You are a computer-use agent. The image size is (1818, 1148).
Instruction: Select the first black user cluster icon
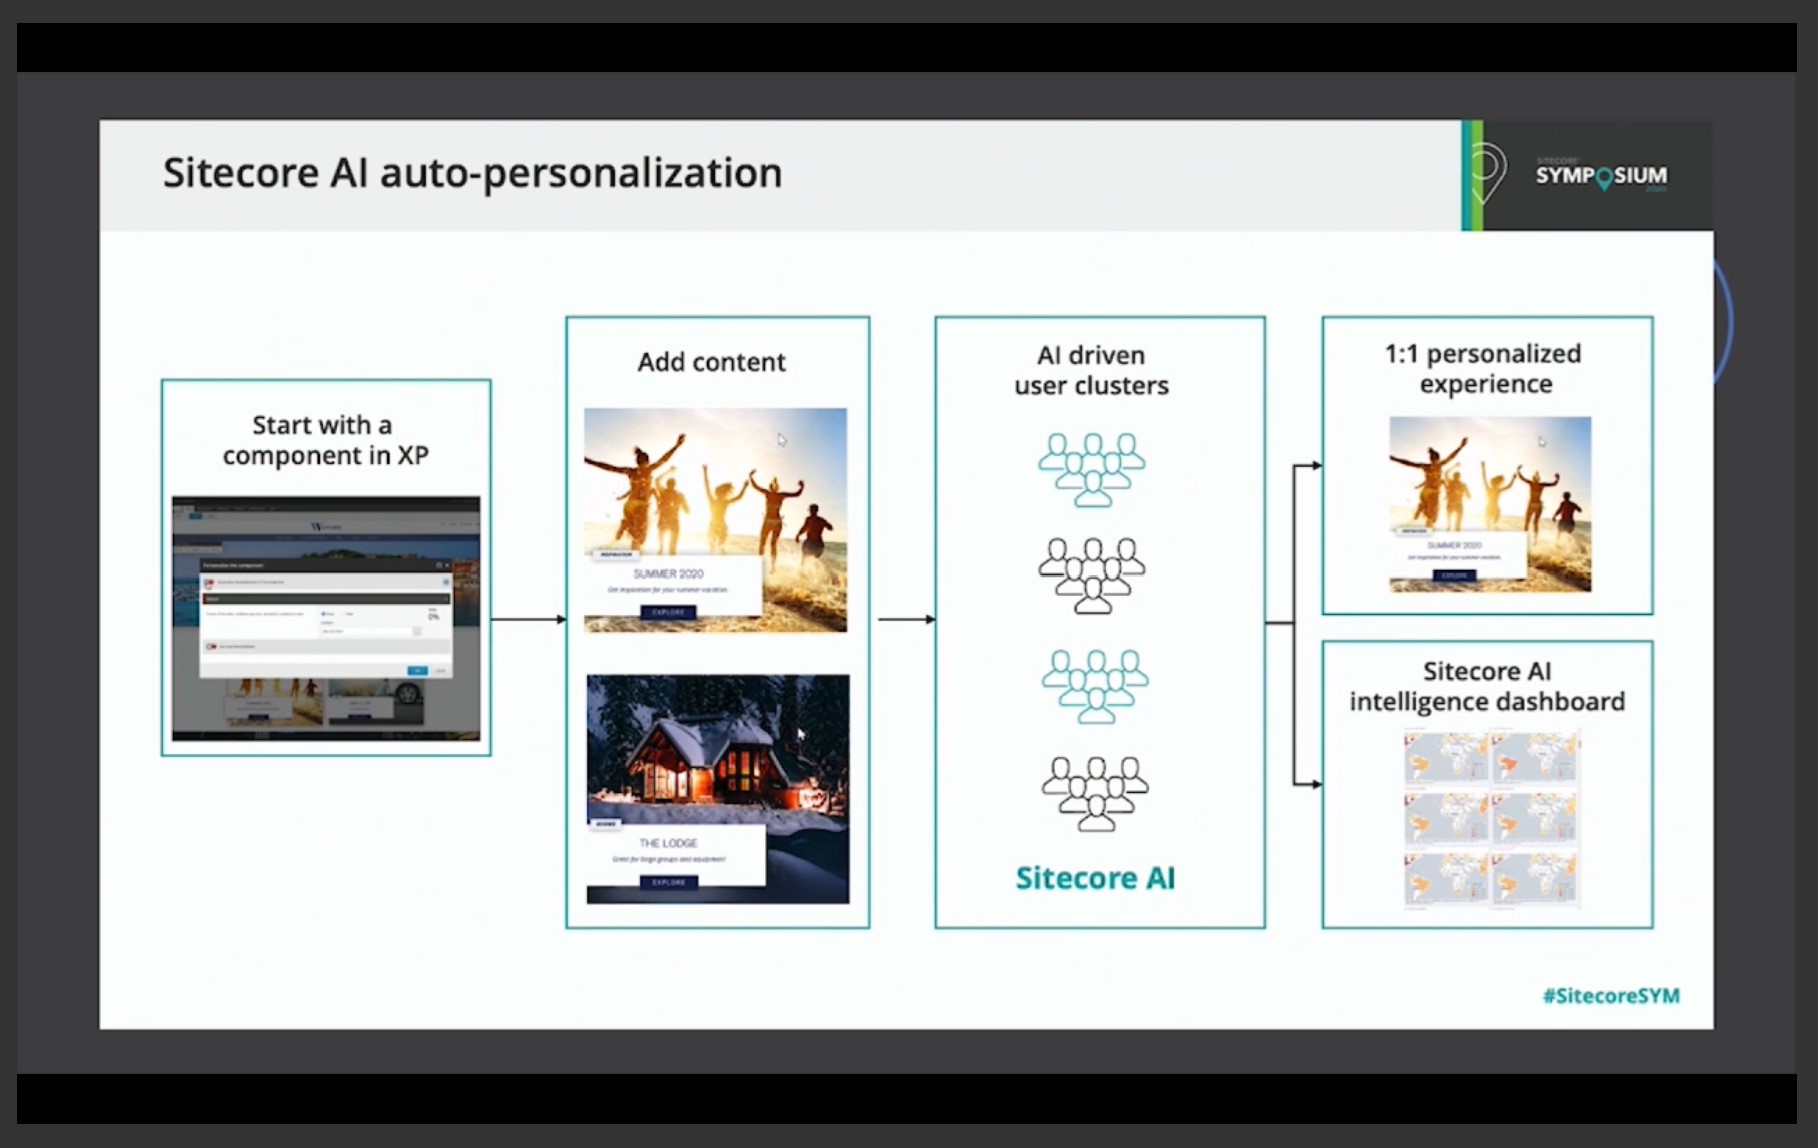pos(1092,575)
